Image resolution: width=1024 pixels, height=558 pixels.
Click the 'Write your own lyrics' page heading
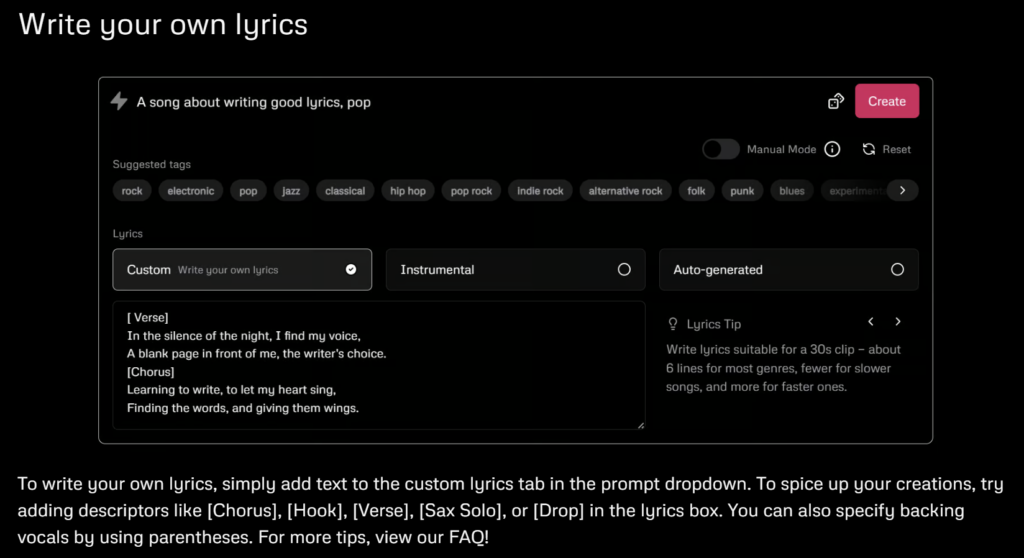pos(163,25)
